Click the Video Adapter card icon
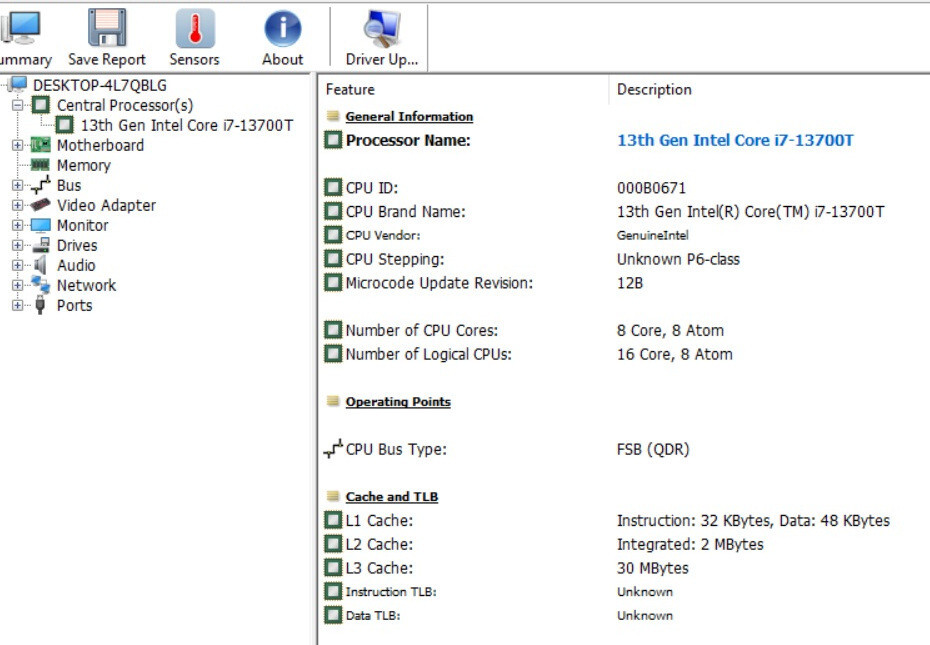Viewport: 930px width, 645px height. pos(40,205)
